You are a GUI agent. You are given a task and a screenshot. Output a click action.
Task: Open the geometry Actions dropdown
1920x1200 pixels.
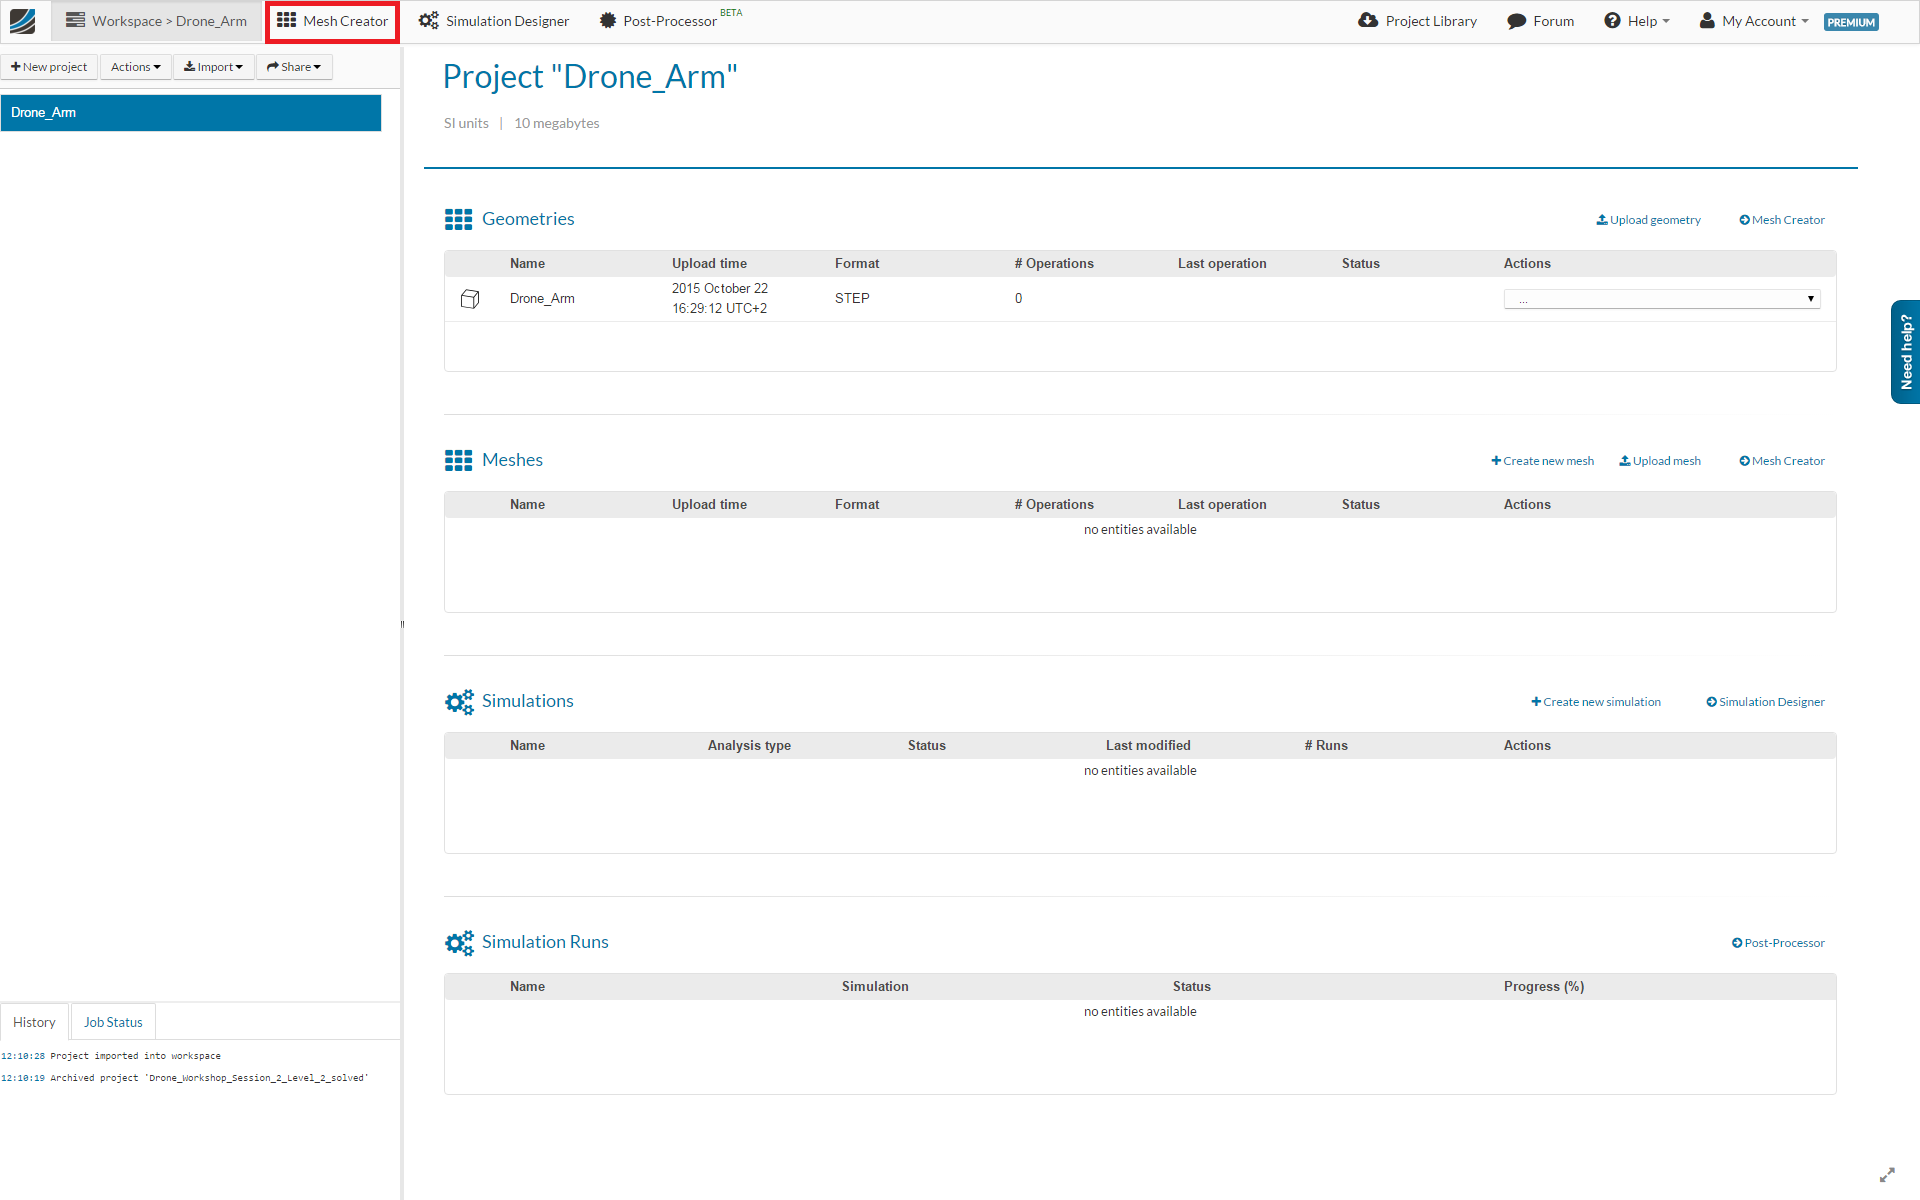pyautogui.click(x=1661, y=299)
